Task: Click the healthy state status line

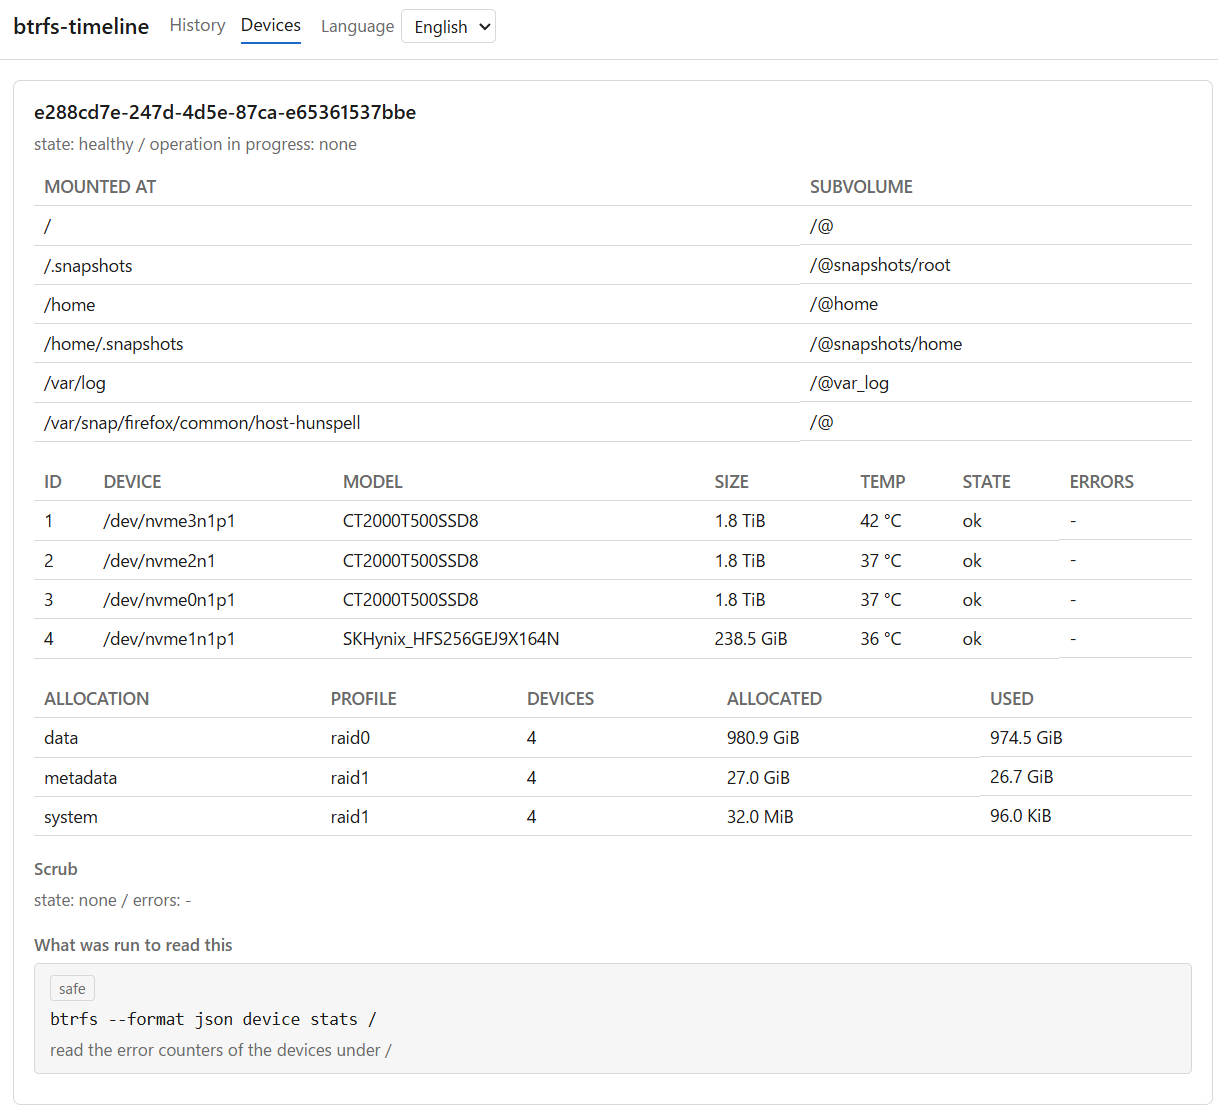Action: coord(195,144)
